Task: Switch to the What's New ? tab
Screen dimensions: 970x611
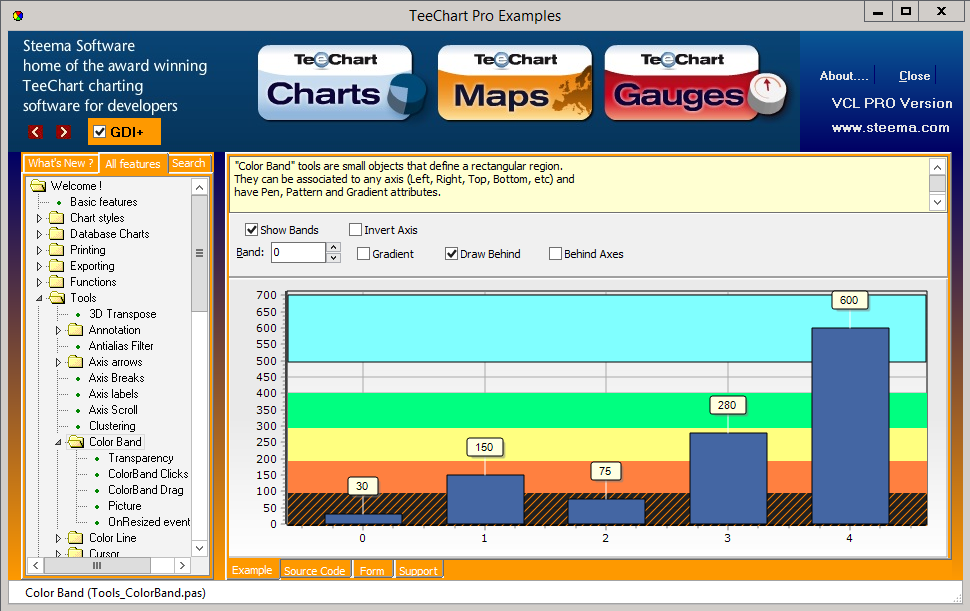Action: pyautogui.click(x=61, y=163)
